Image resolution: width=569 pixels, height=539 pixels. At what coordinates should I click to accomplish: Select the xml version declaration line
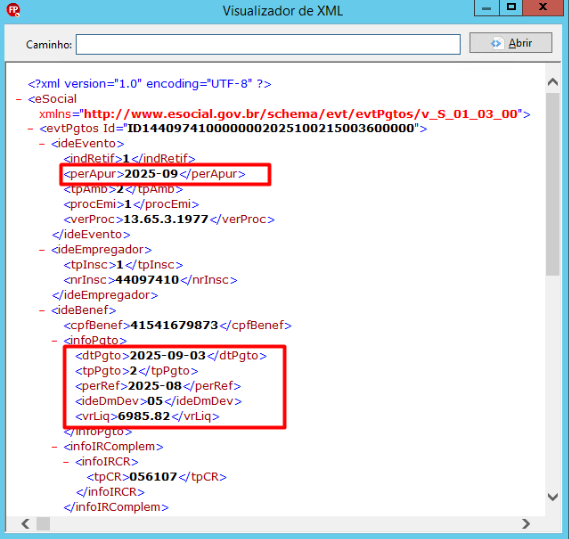[x=150, y=84]
